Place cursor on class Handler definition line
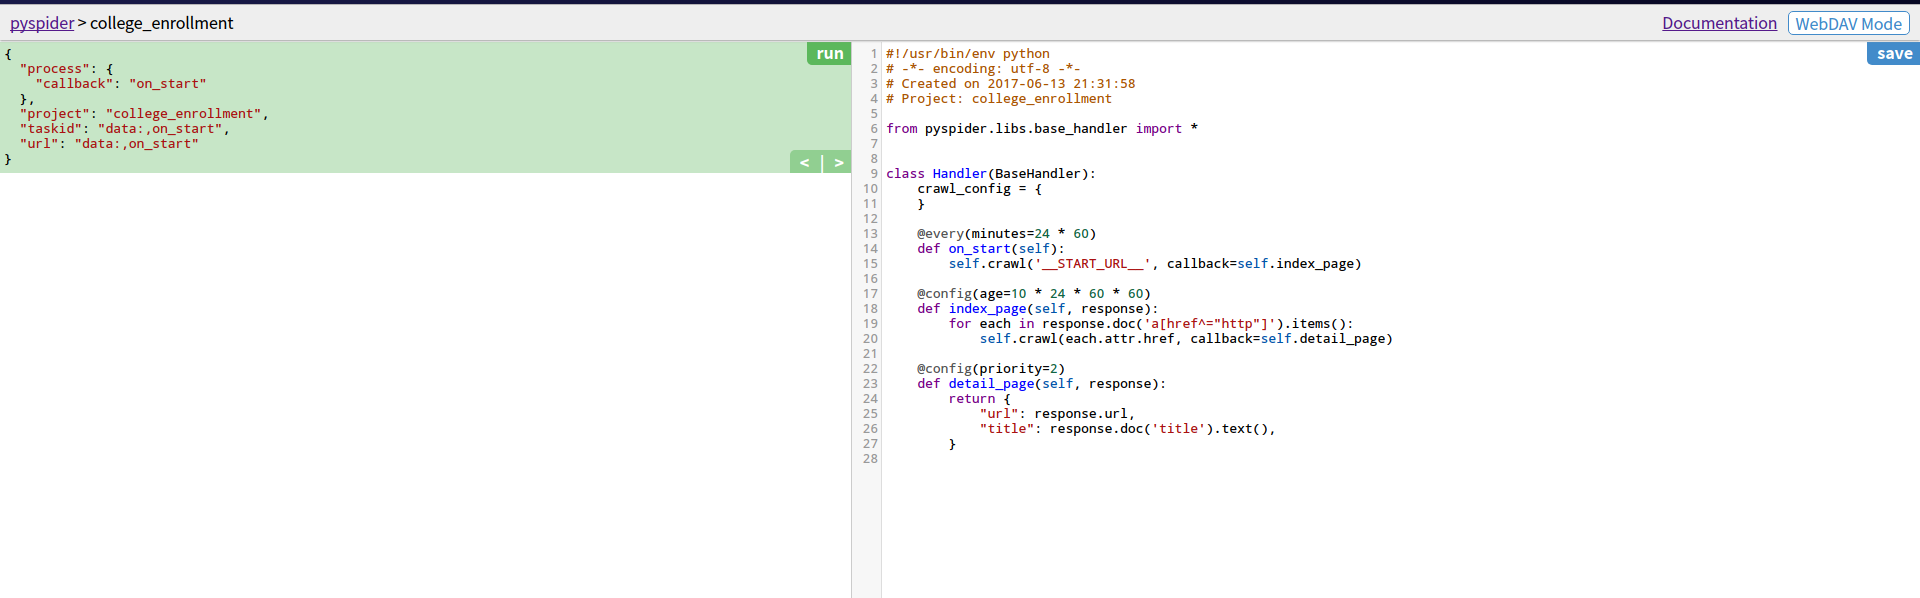This screenshot has height=598, width=1920. pyautogui.click(x=990, y=174)
